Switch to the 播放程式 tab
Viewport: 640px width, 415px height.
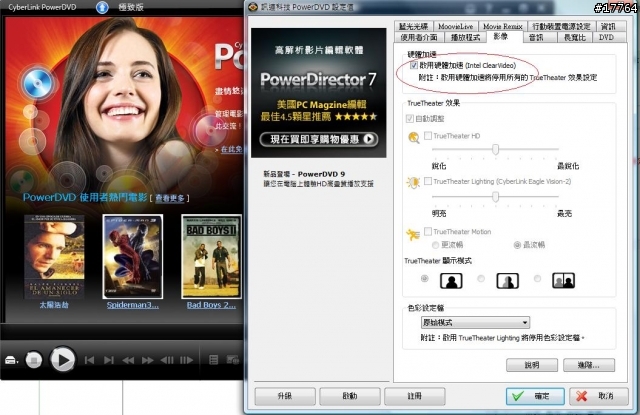point(465,37)
